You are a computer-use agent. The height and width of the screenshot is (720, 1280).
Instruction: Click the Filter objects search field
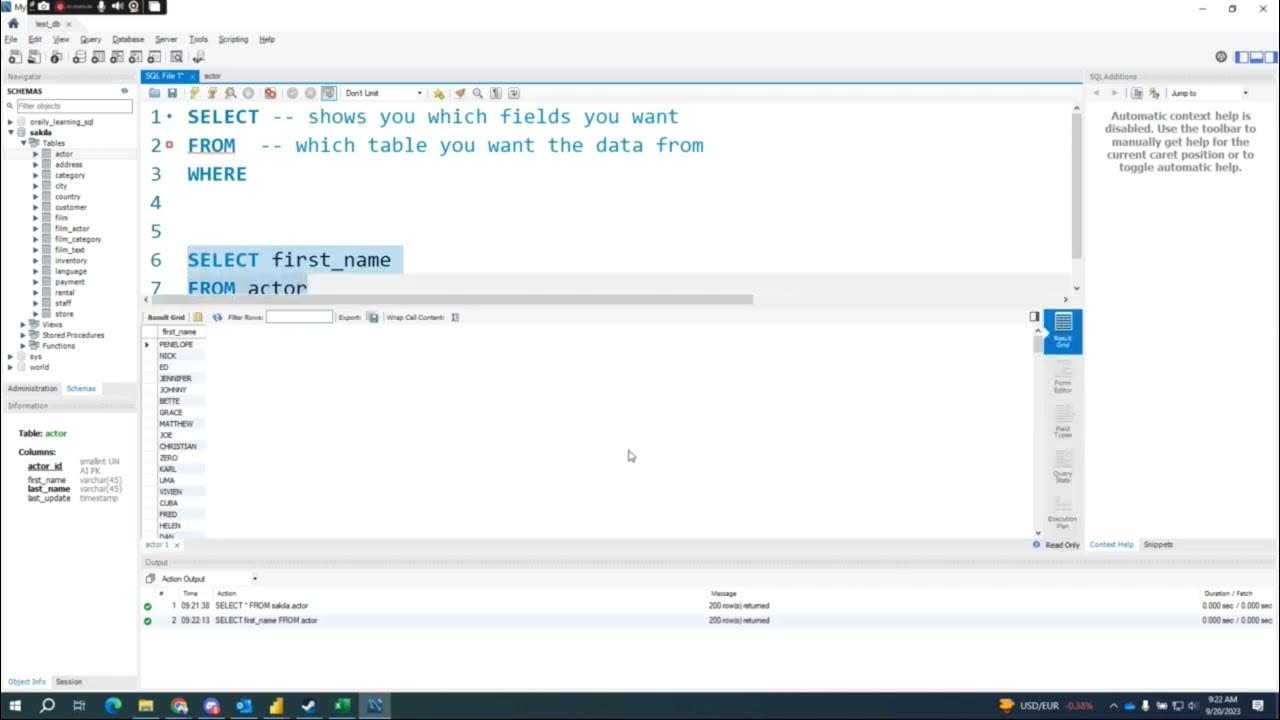73,106
